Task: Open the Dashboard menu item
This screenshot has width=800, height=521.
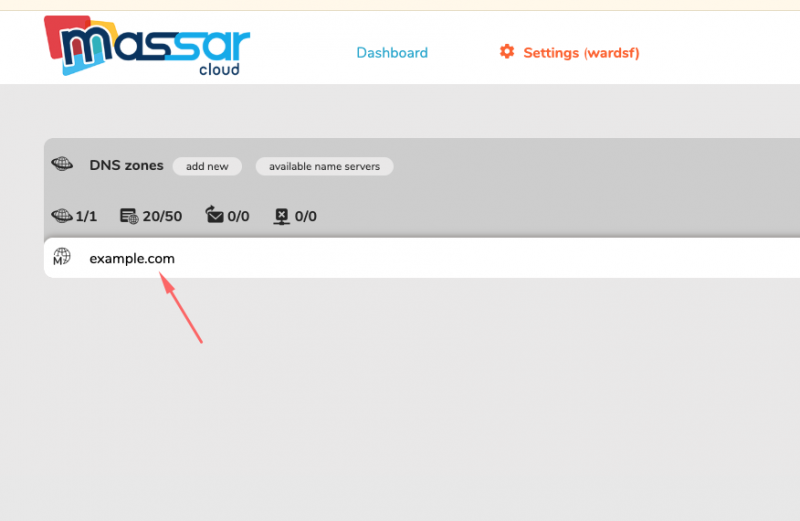Action: click(392, 53)
